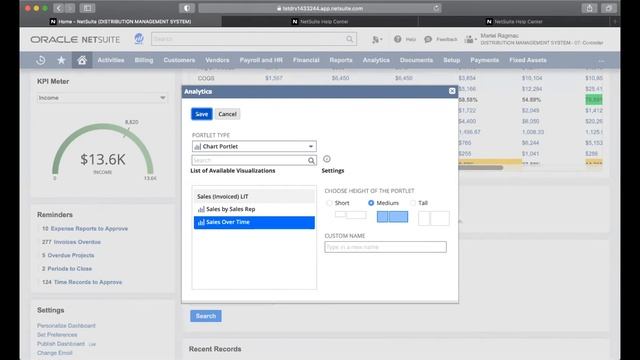Select Sales by Sales Rep visualization
Image resolution: width=640 pixels, height=360 pixels.
tap(254, 209)
